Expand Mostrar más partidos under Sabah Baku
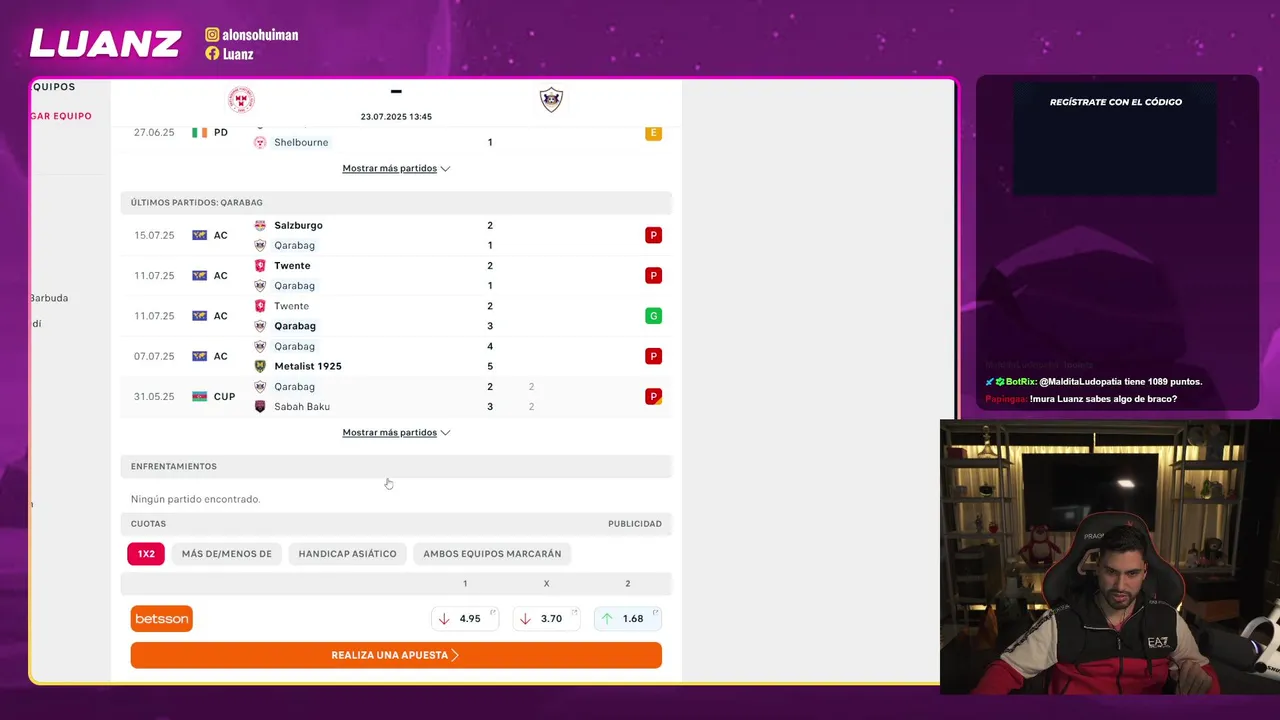Image resolution: width=1280 pixels, height=720 pixels. pyautogui.click(x=396, y=432)
